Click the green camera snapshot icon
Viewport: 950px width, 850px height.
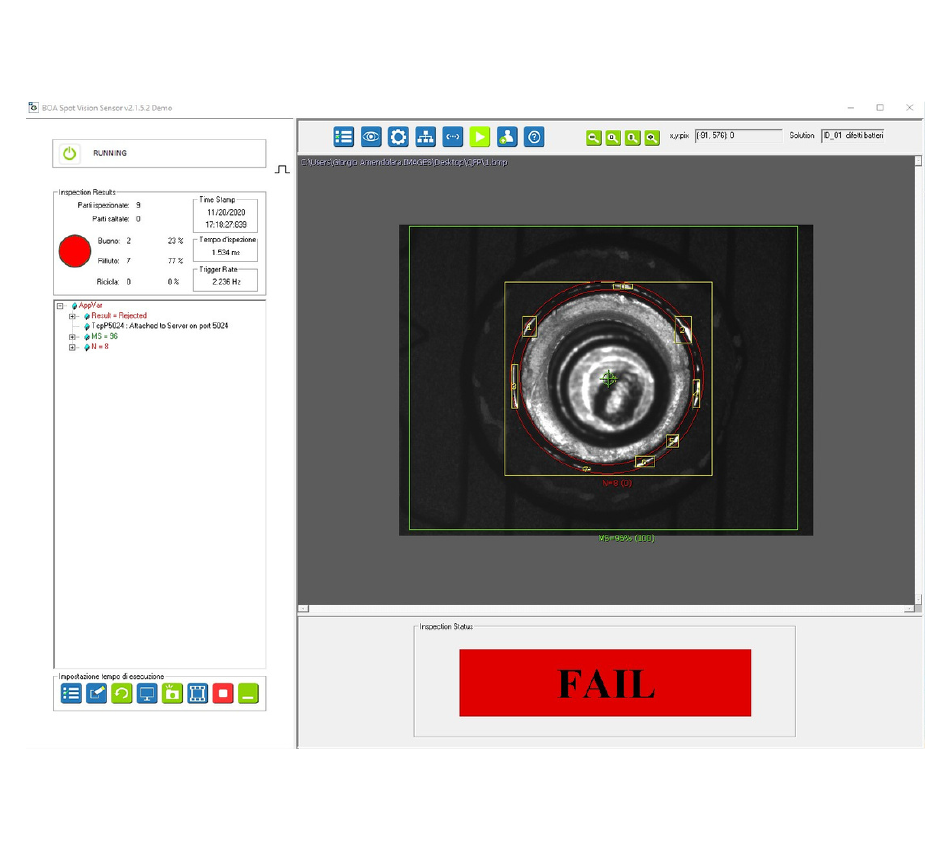click(x=172, y=693)
